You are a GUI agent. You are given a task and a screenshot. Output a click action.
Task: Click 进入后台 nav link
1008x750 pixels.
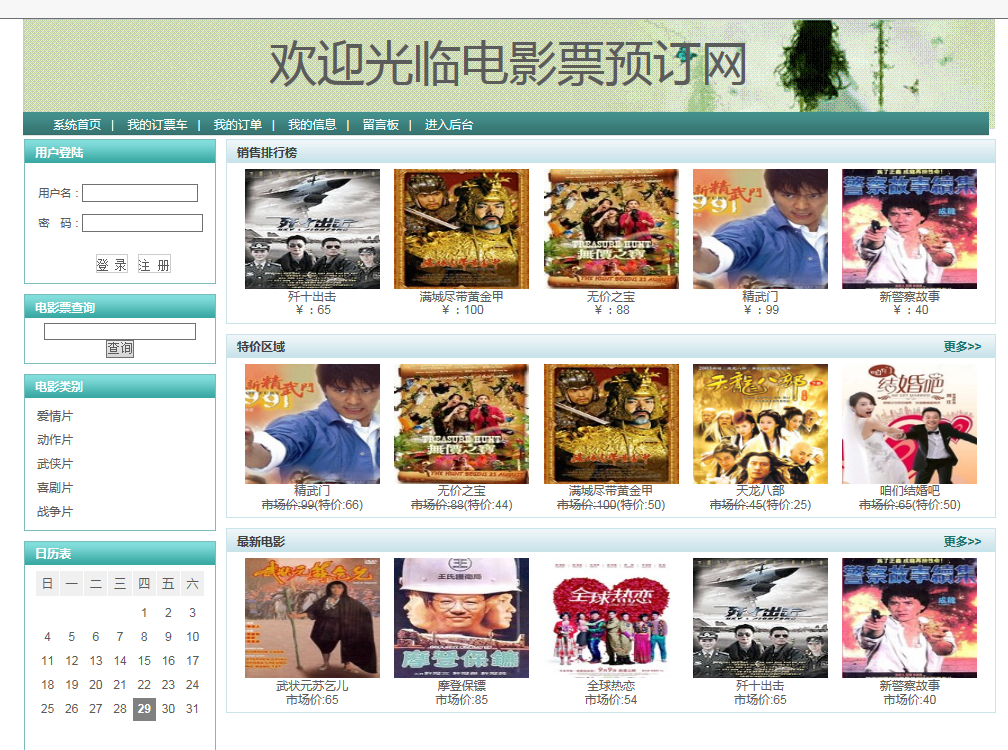[449, 125]
